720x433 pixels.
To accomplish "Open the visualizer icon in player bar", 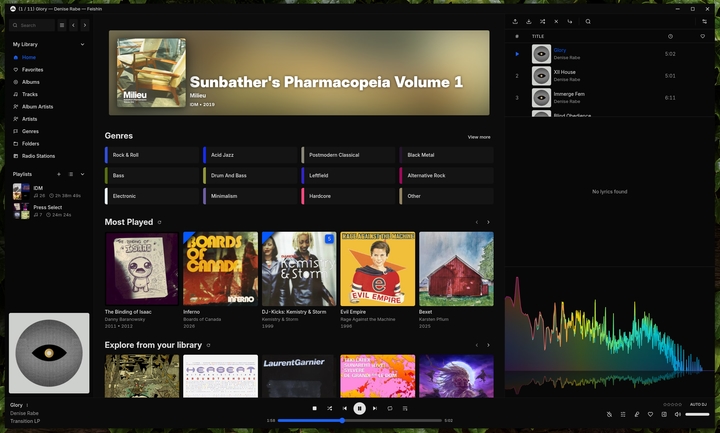I will pyautogui.click(x=664, y=414).
